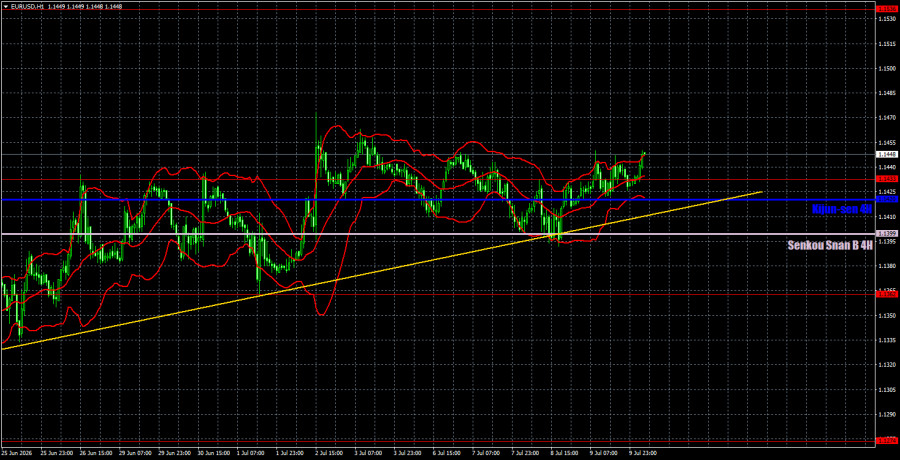
Task: Click the 1.1274 bottom red price tag
Action: point(887,440)
